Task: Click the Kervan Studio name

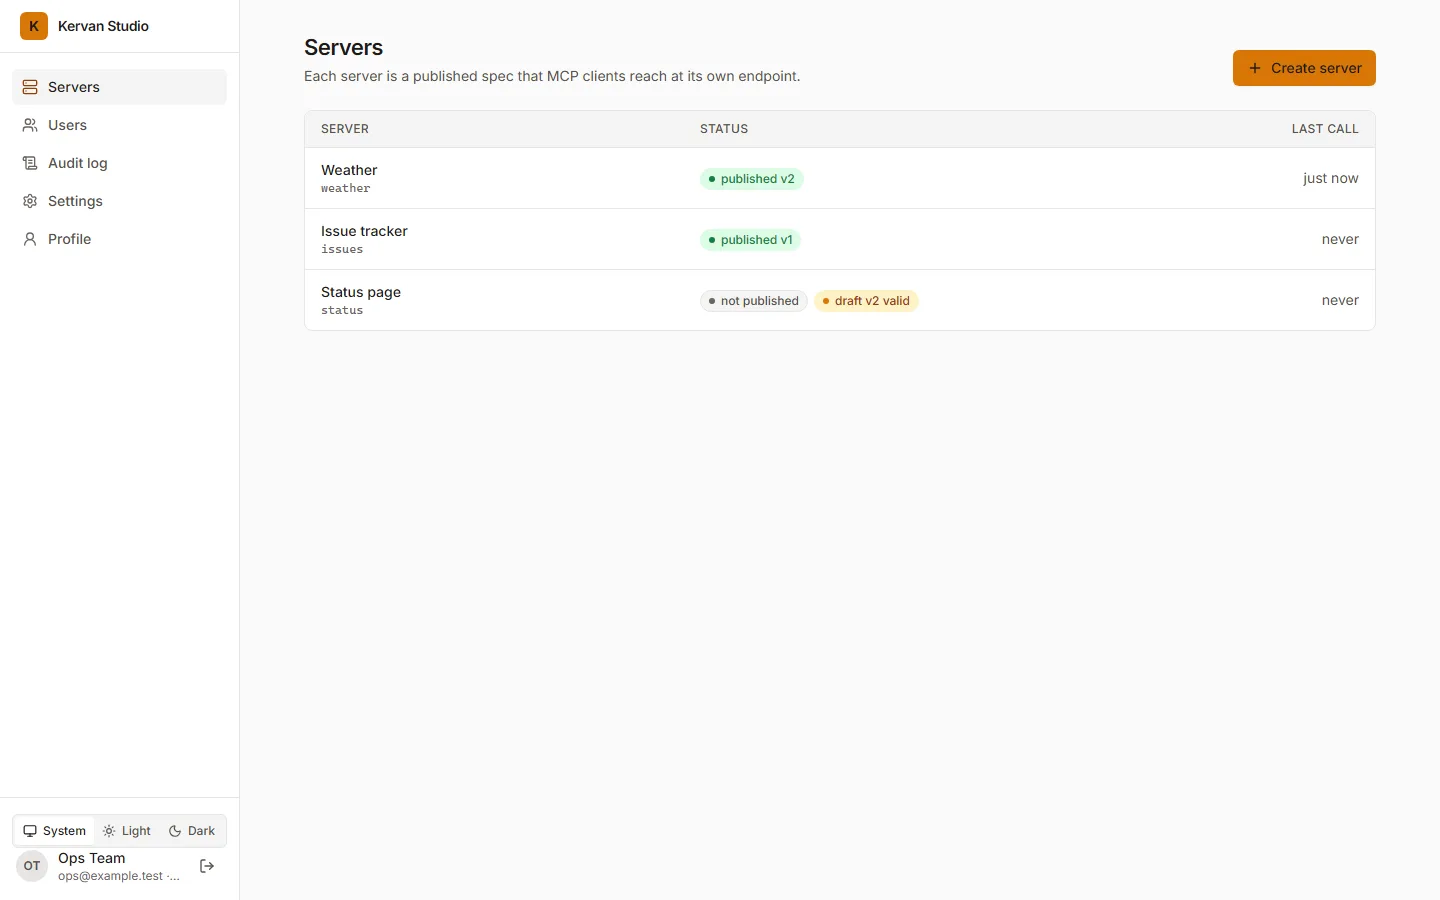Action: (103, 26)
